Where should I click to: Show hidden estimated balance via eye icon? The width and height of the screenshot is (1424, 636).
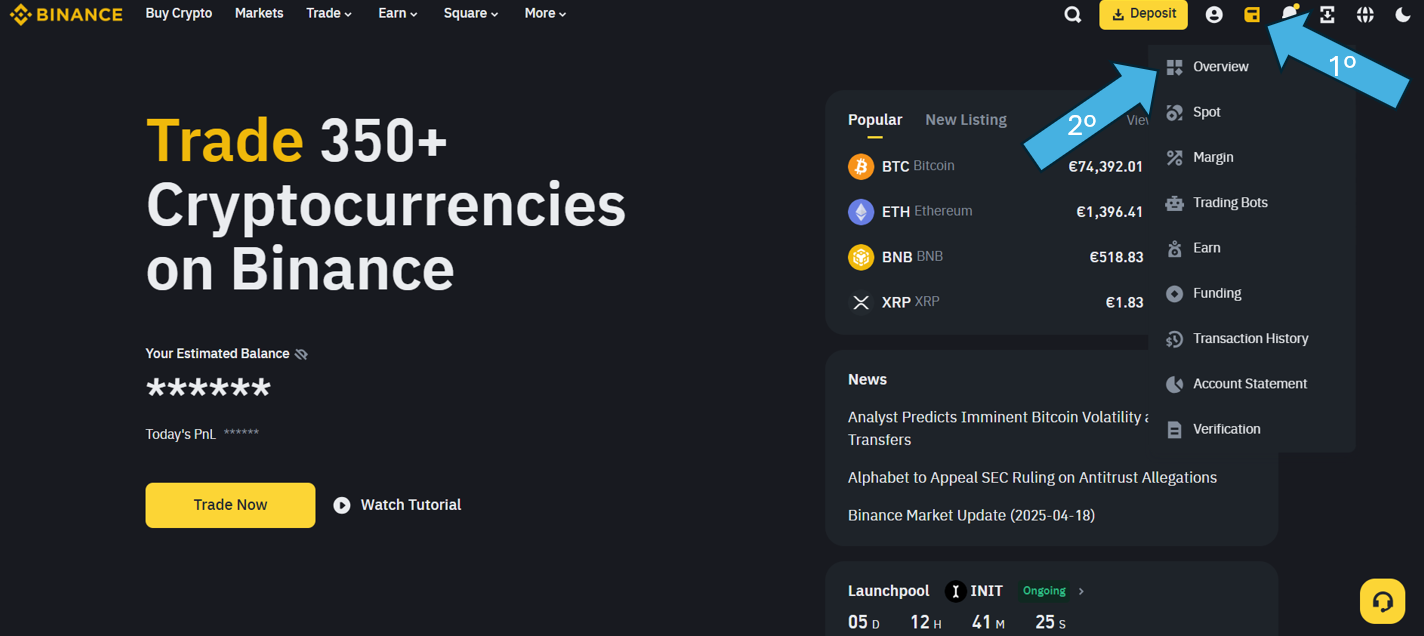pyautogui.click(x=301, y=354)
